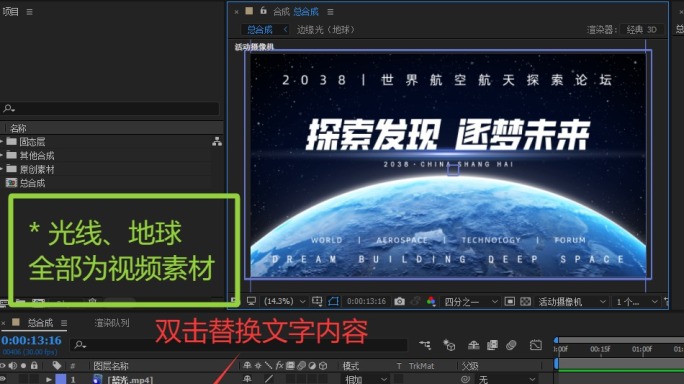This screenshot has width=684, height=384.
Task: Click the 3D layer column header icon
Action: (323, 366)
